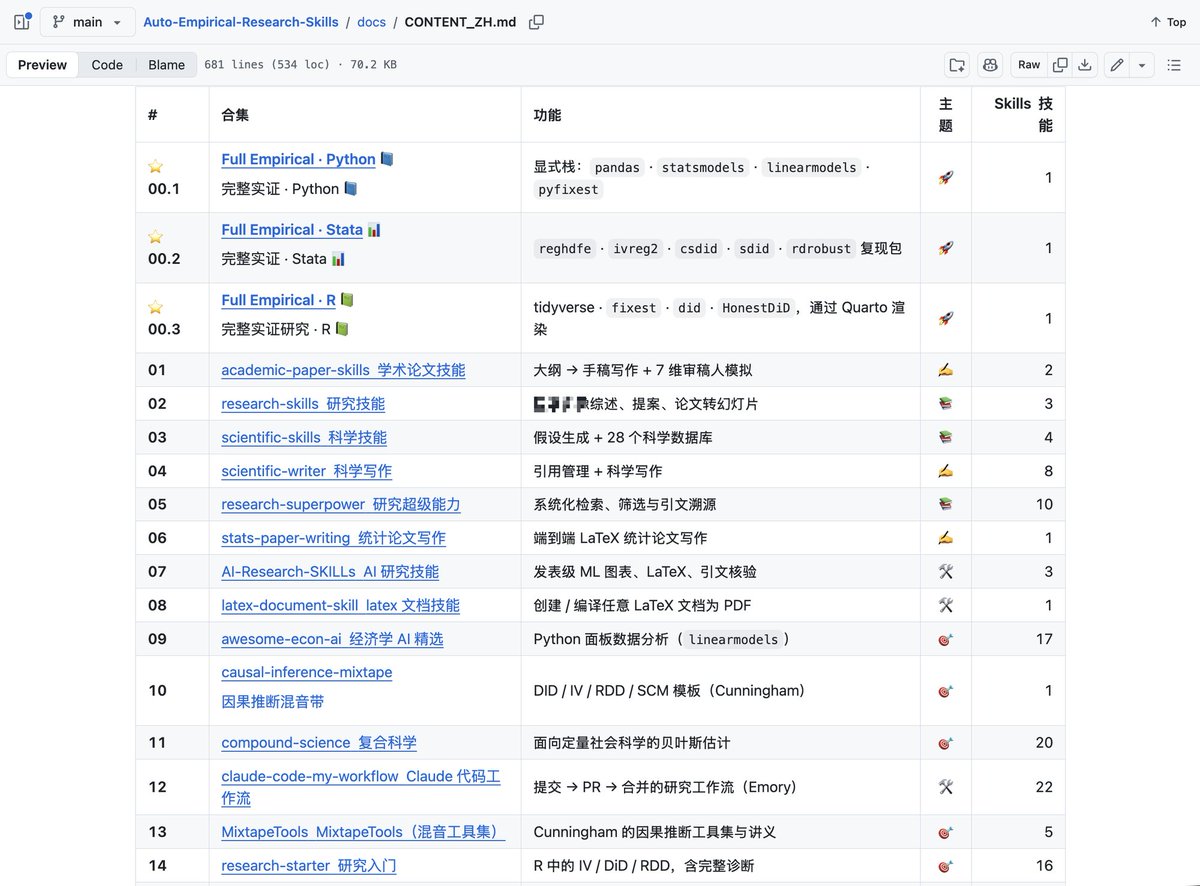Click books emoji in scientific-skills row
The height and width of the screenshot is (886, 1200).
coord(946,437)
